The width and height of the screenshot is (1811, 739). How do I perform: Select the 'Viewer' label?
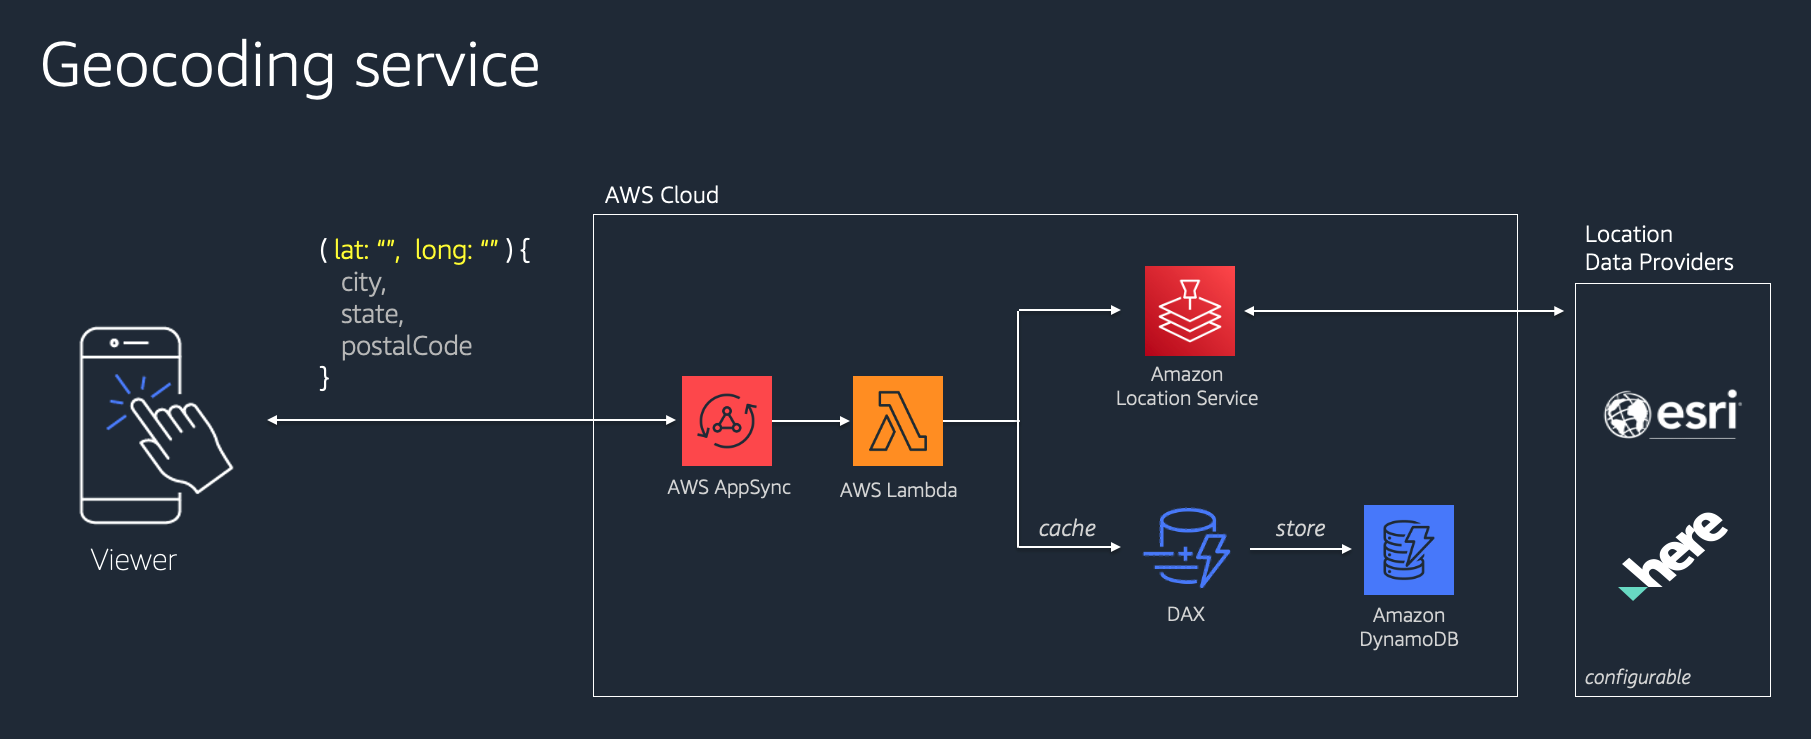coord(133,560)
